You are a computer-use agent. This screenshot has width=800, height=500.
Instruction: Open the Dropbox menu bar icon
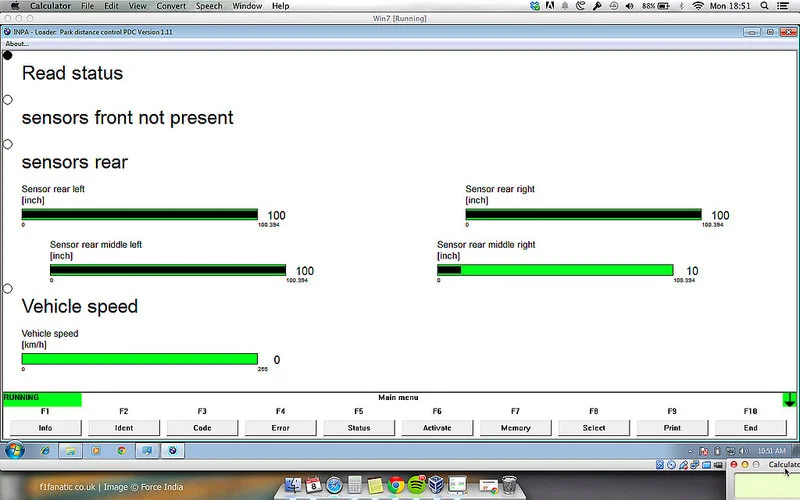pyautogui.click(x=535, y=6)
